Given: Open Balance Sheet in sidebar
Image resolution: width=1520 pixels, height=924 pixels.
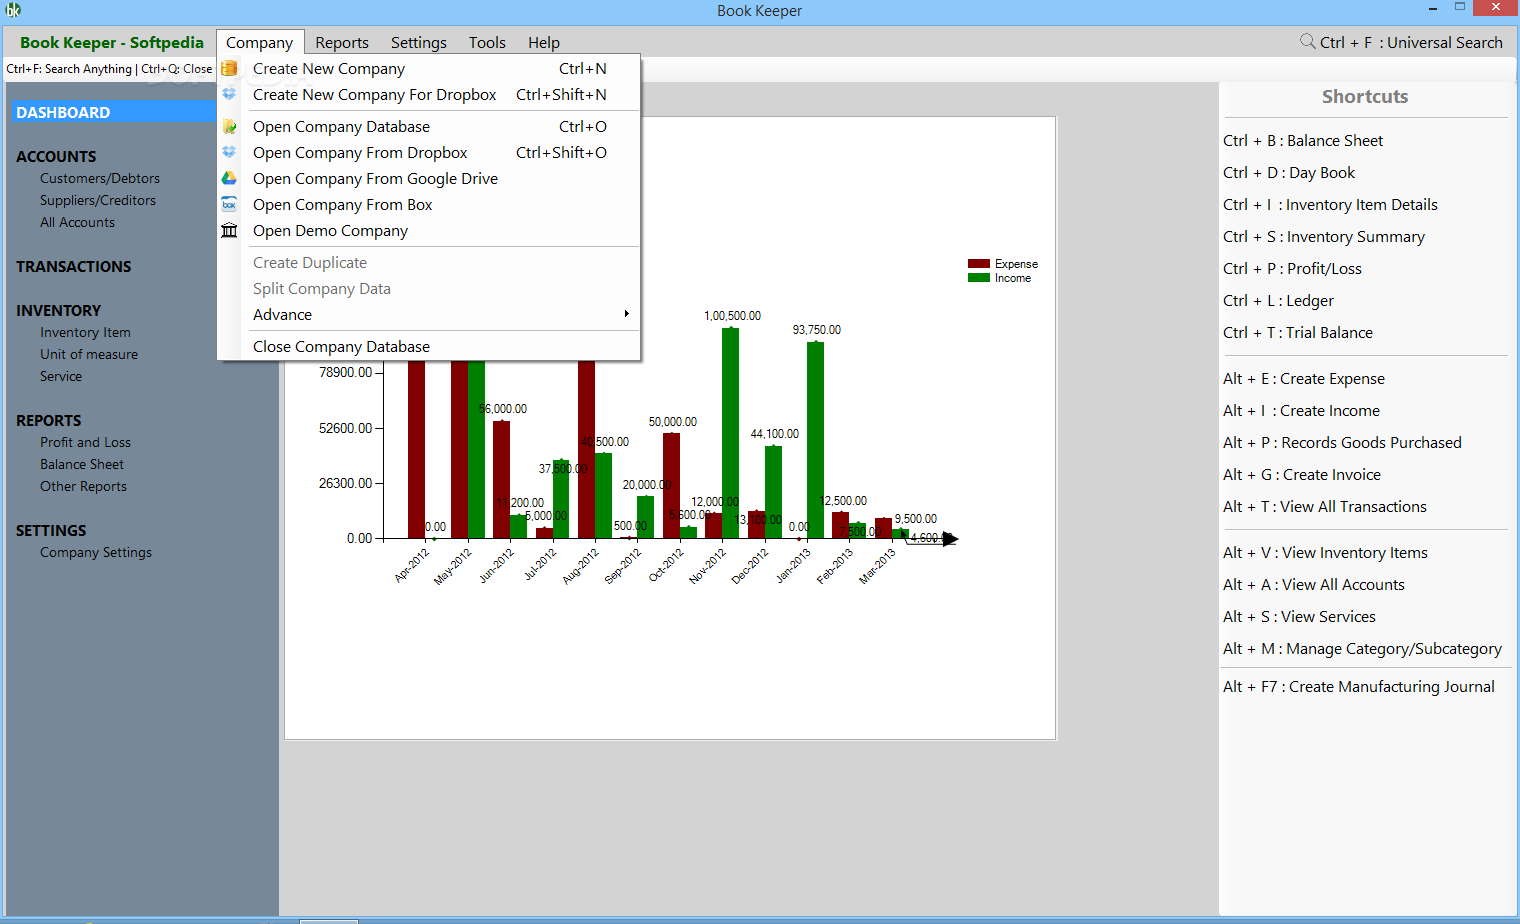Looking at the screenshot, I should tap(82, 465).
